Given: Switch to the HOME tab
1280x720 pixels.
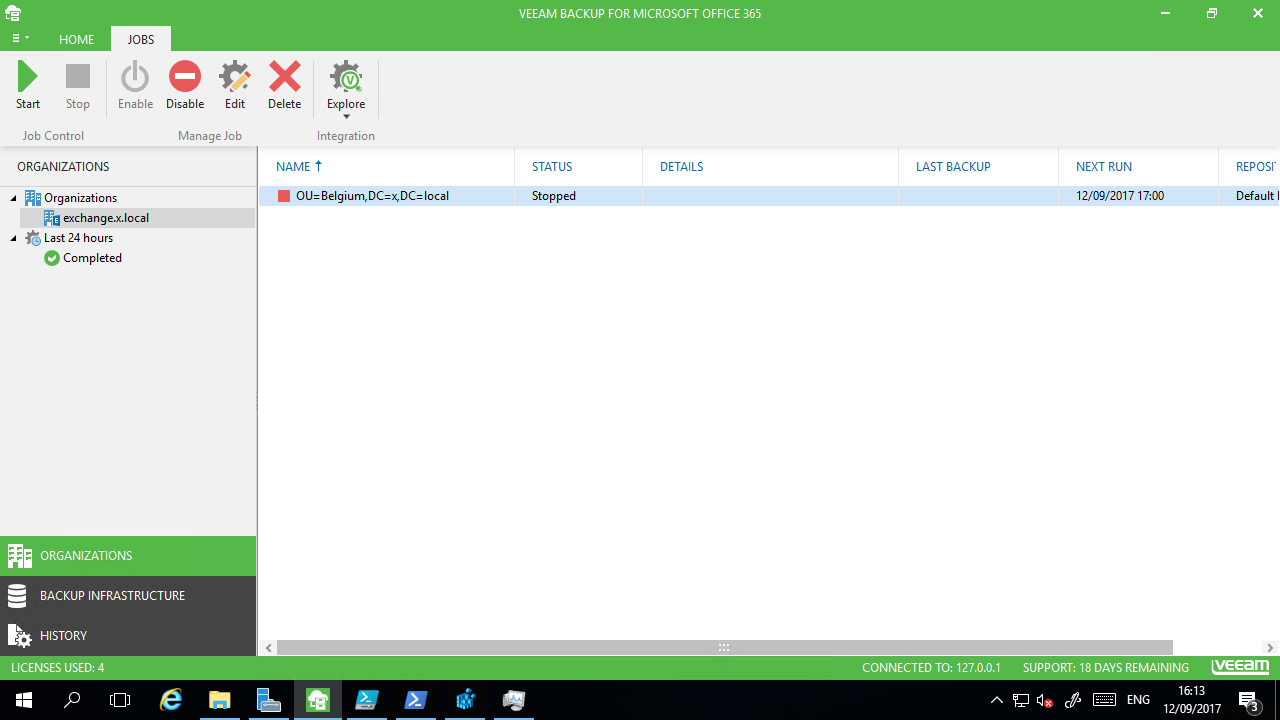Looking at the screenshot, I should (x=76, y=39).
